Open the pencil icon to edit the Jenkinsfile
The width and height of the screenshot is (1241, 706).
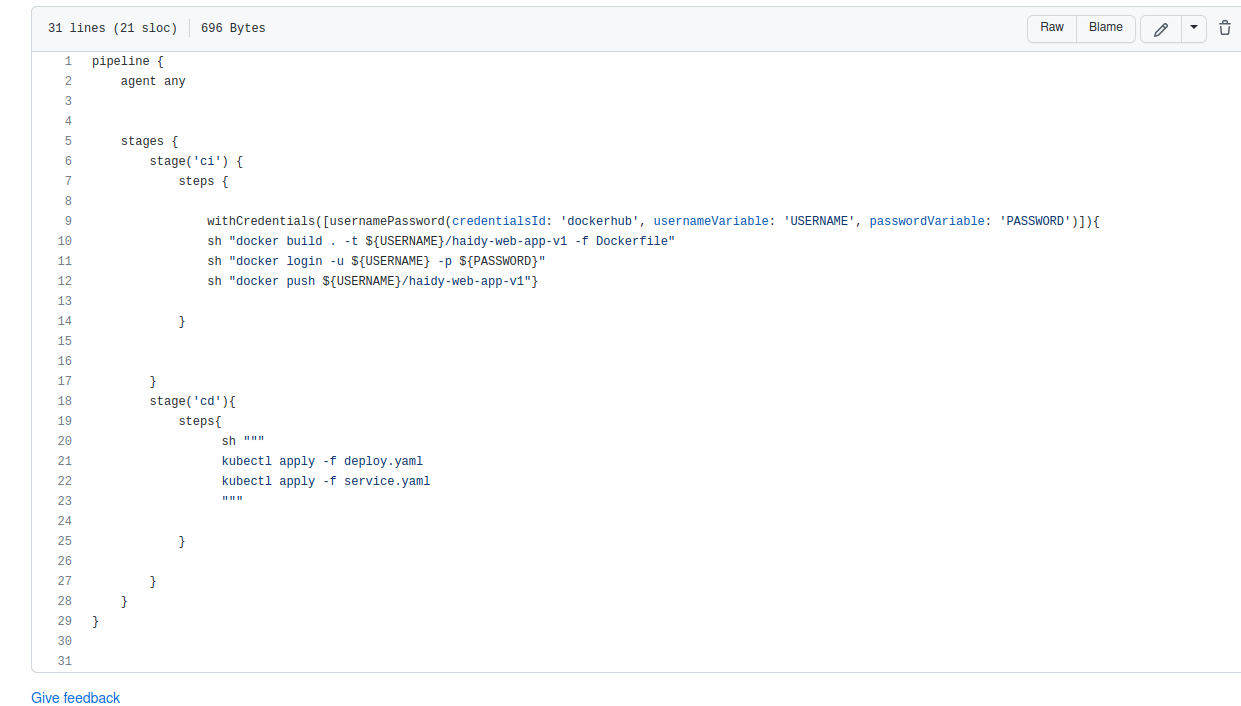pyautogui.click(x=1159, y=28)
